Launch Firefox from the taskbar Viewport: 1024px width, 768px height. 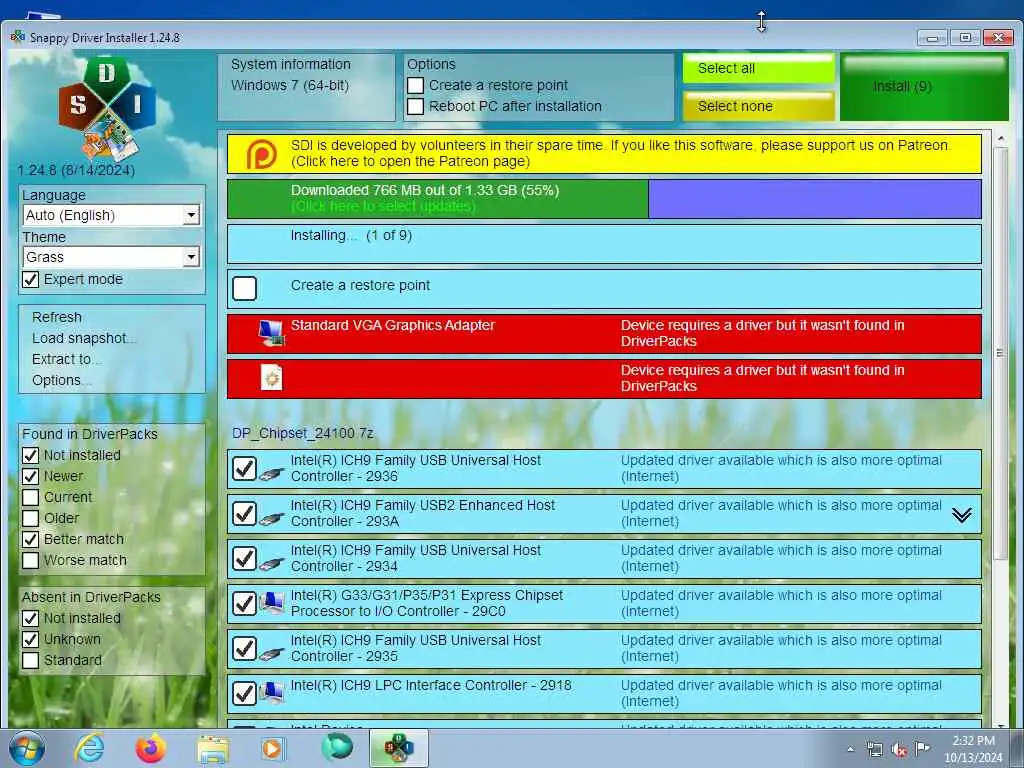point(150,748)
